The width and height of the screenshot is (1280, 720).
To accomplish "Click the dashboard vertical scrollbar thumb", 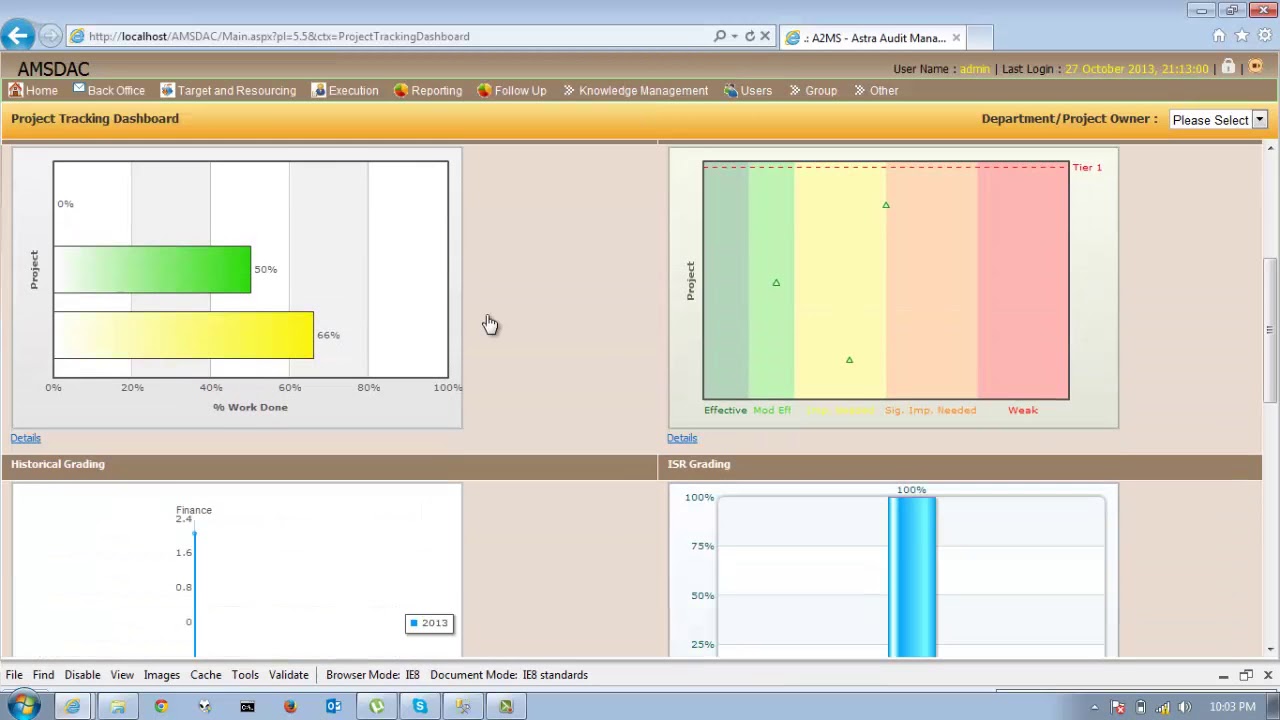I will (1270, 330).
